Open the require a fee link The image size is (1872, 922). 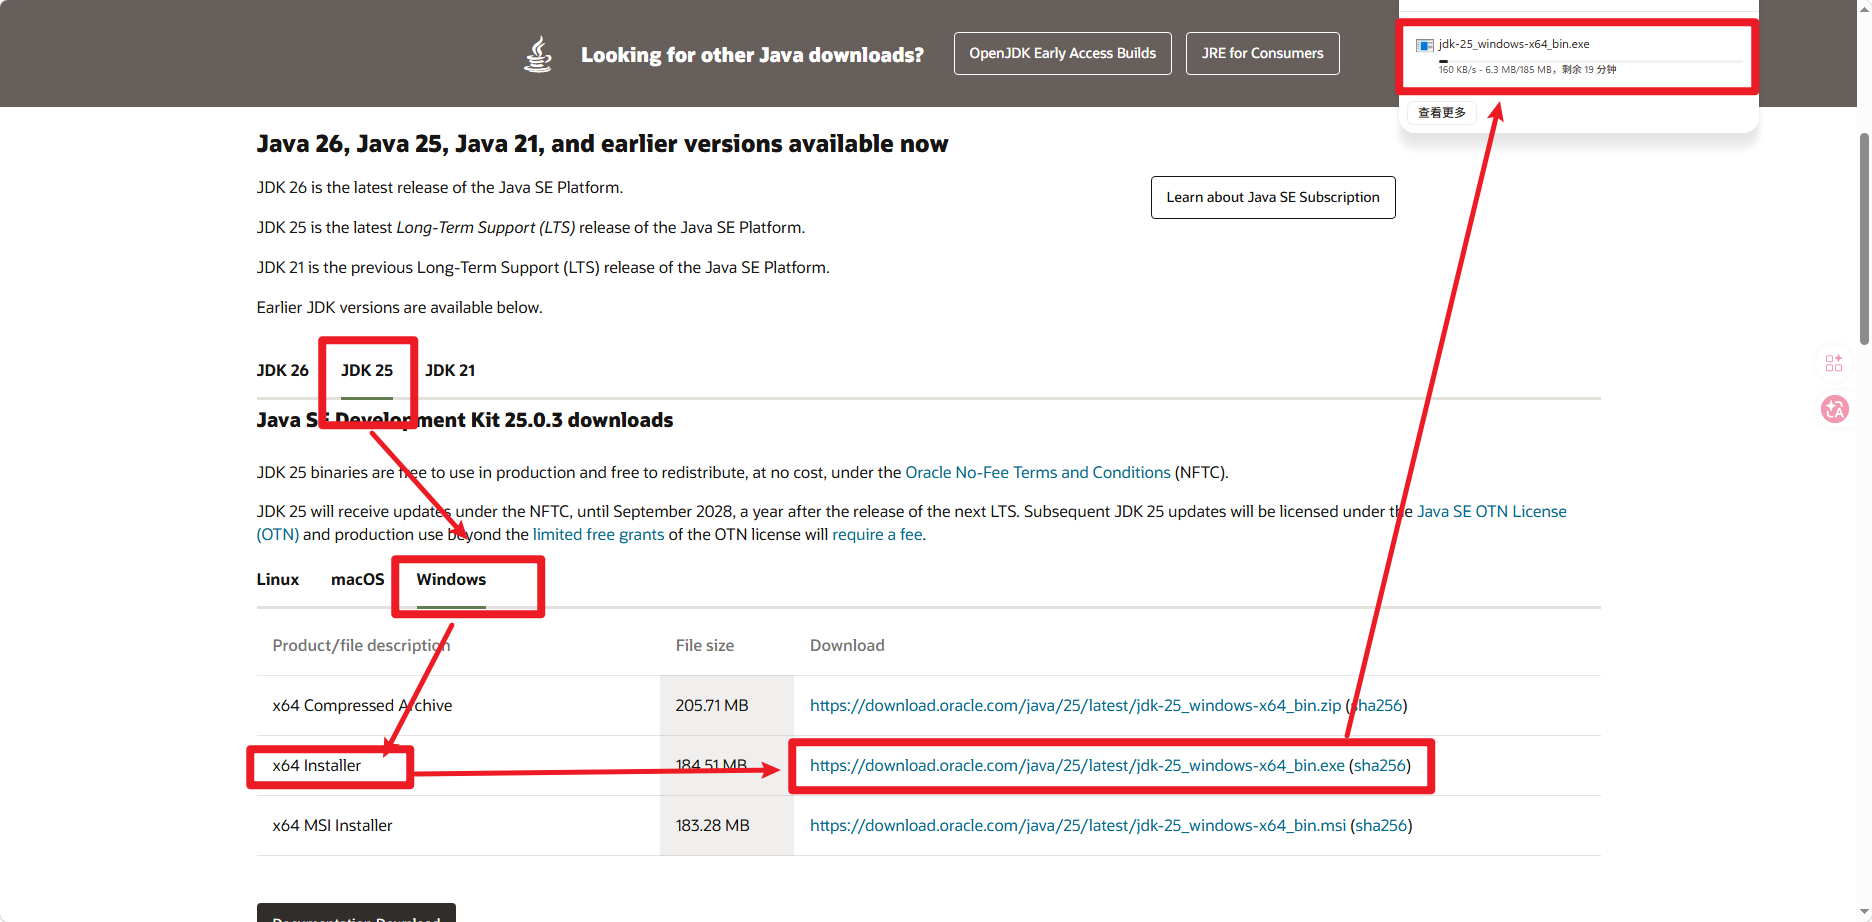pyautogui.click(x=877, y=534)
